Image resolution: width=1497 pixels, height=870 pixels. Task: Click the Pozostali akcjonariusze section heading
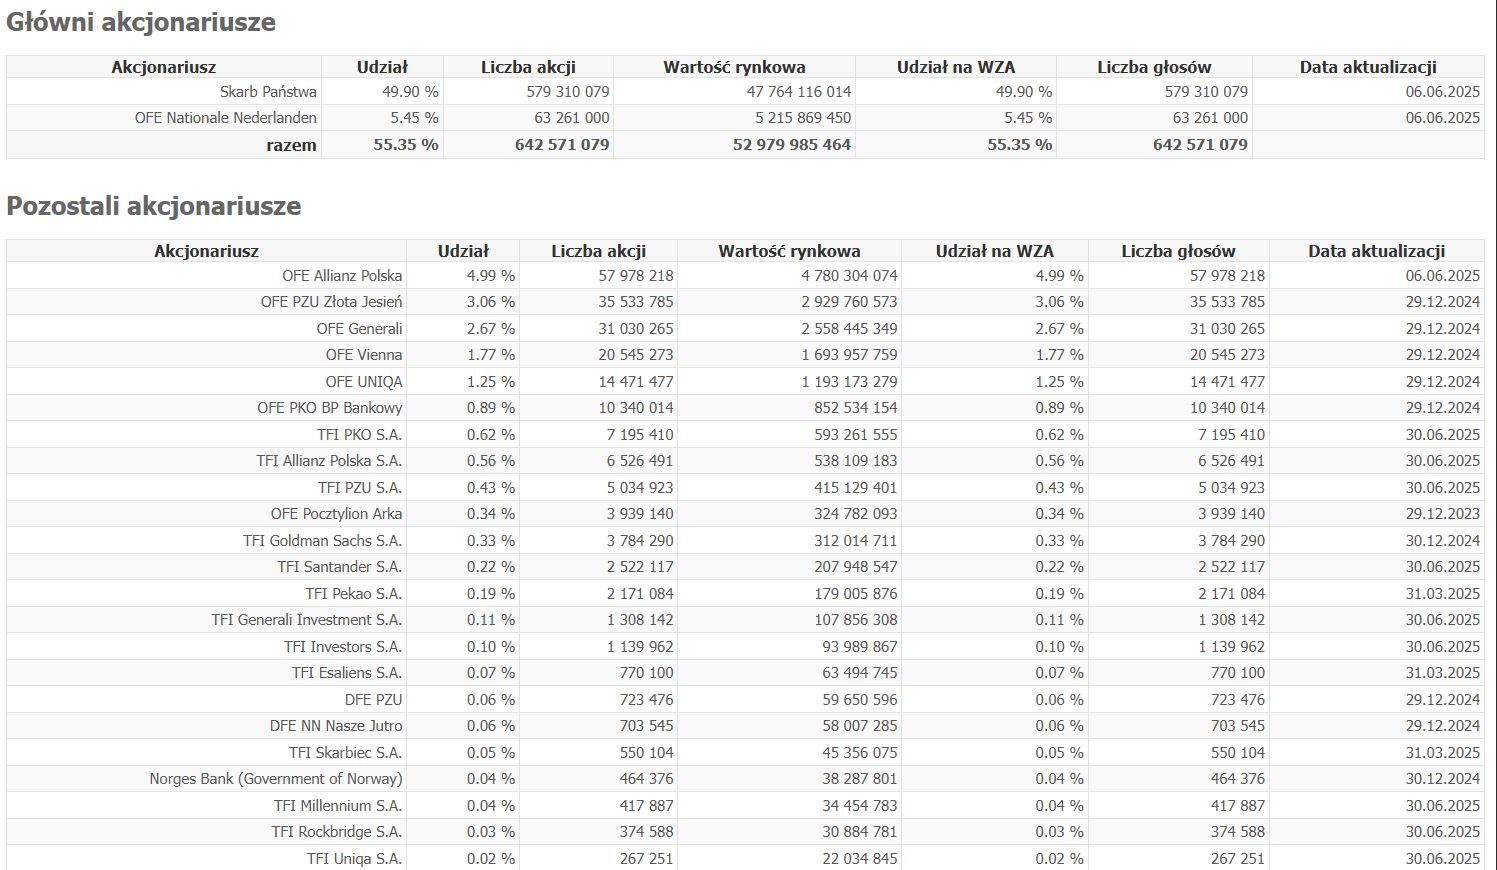154,206
